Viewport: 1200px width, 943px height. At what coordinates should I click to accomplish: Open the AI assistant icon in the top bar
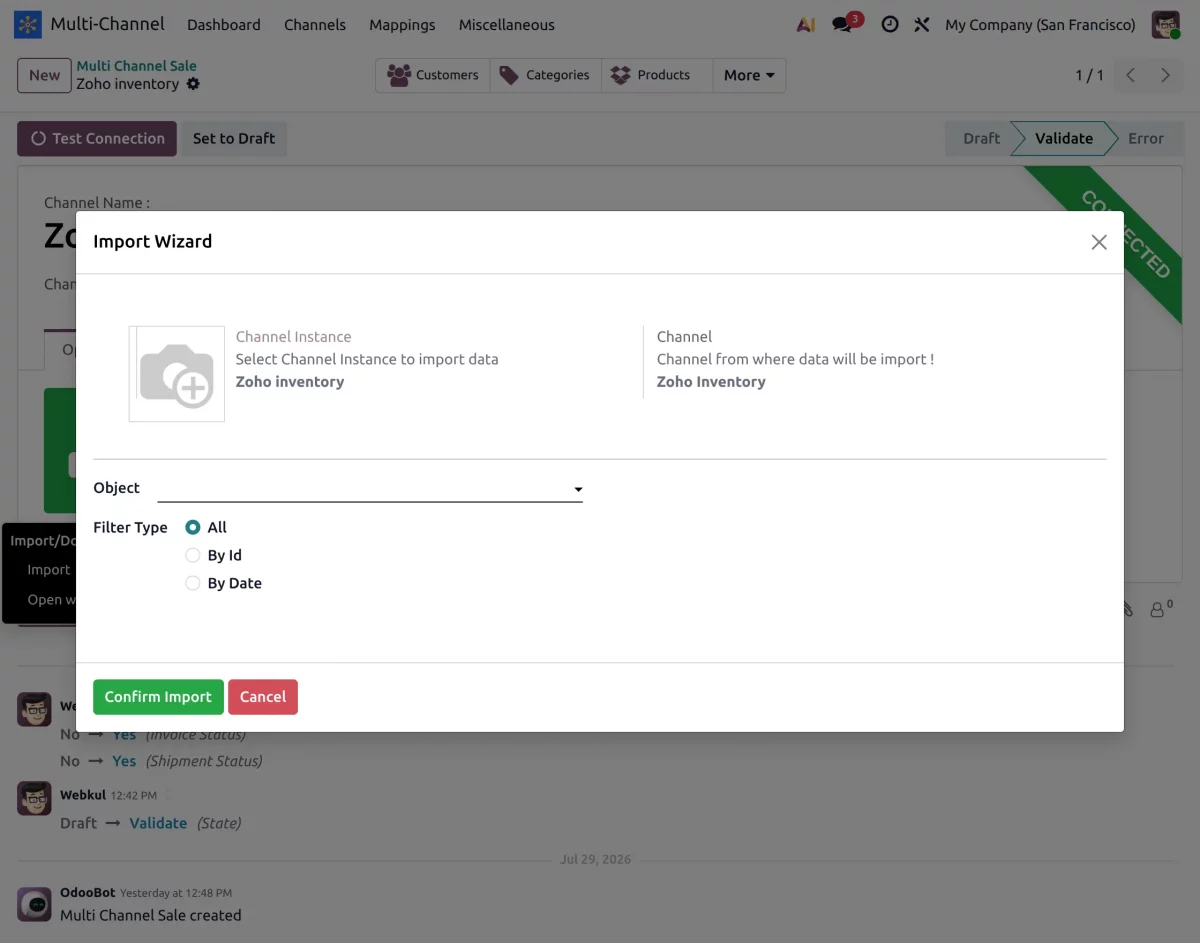click(x=806, y=25)
